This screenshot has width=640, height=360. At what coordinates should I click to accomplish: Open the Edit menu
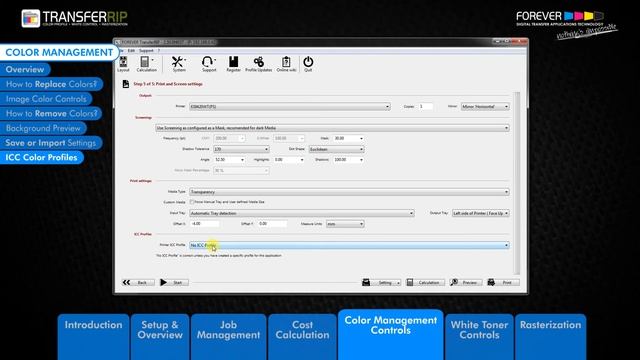point(131,51)
